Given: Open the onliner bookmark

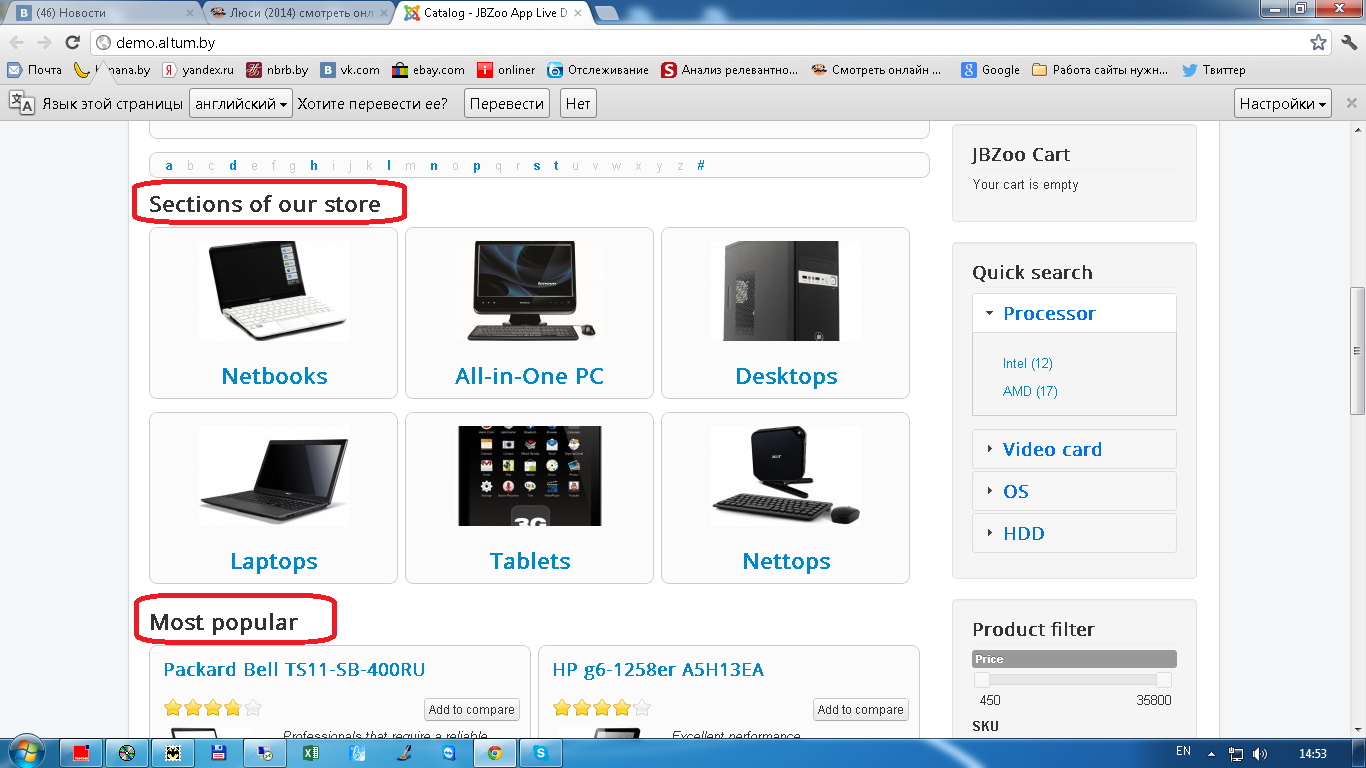Looking at the screenshot, I should (x=506, y=70).
